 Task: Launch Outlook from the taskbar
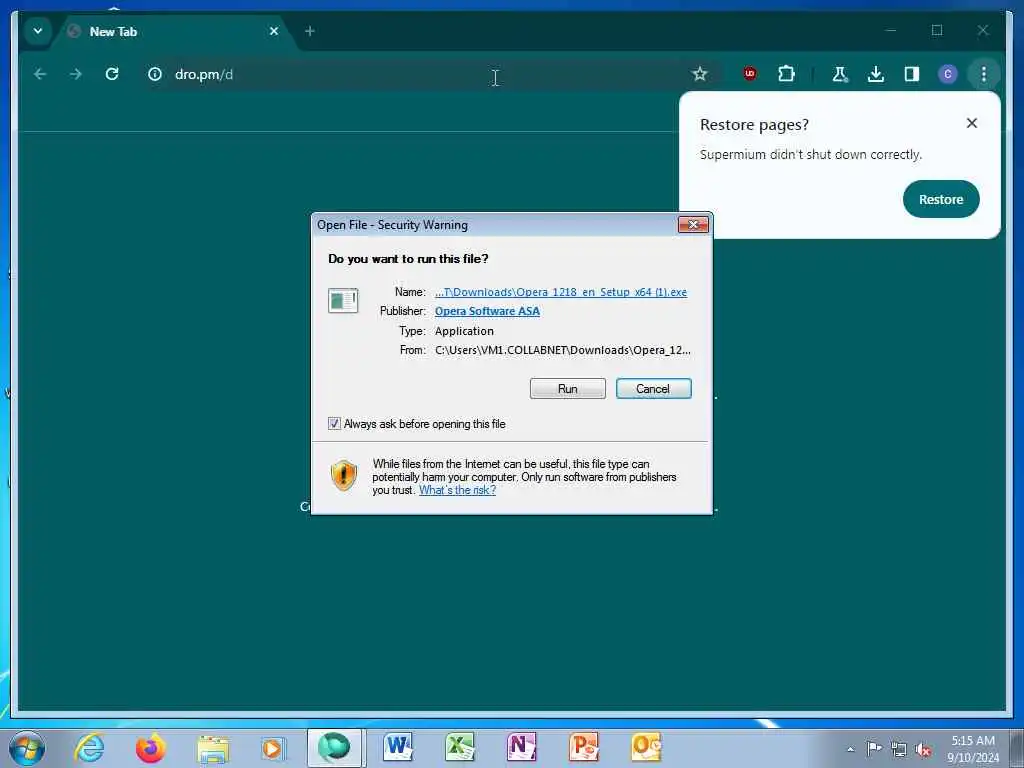645,746
